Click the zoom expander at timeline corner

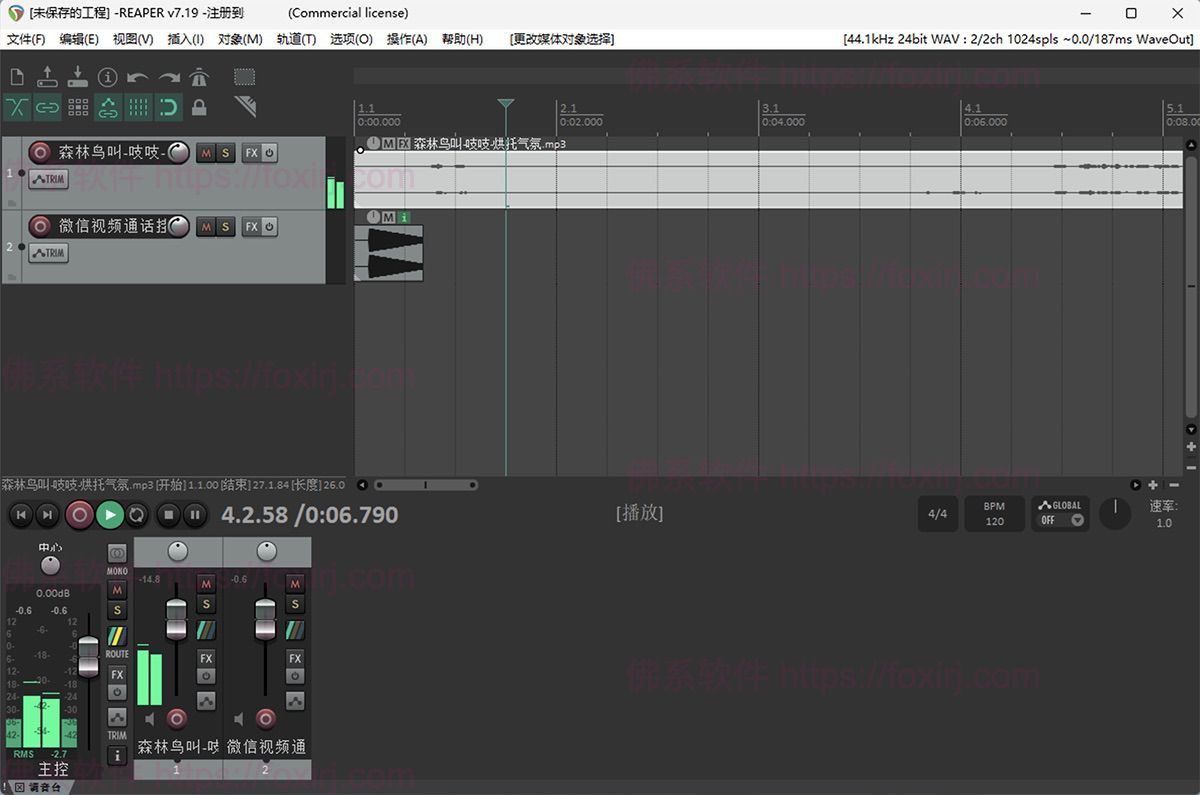coord(1153,485)
